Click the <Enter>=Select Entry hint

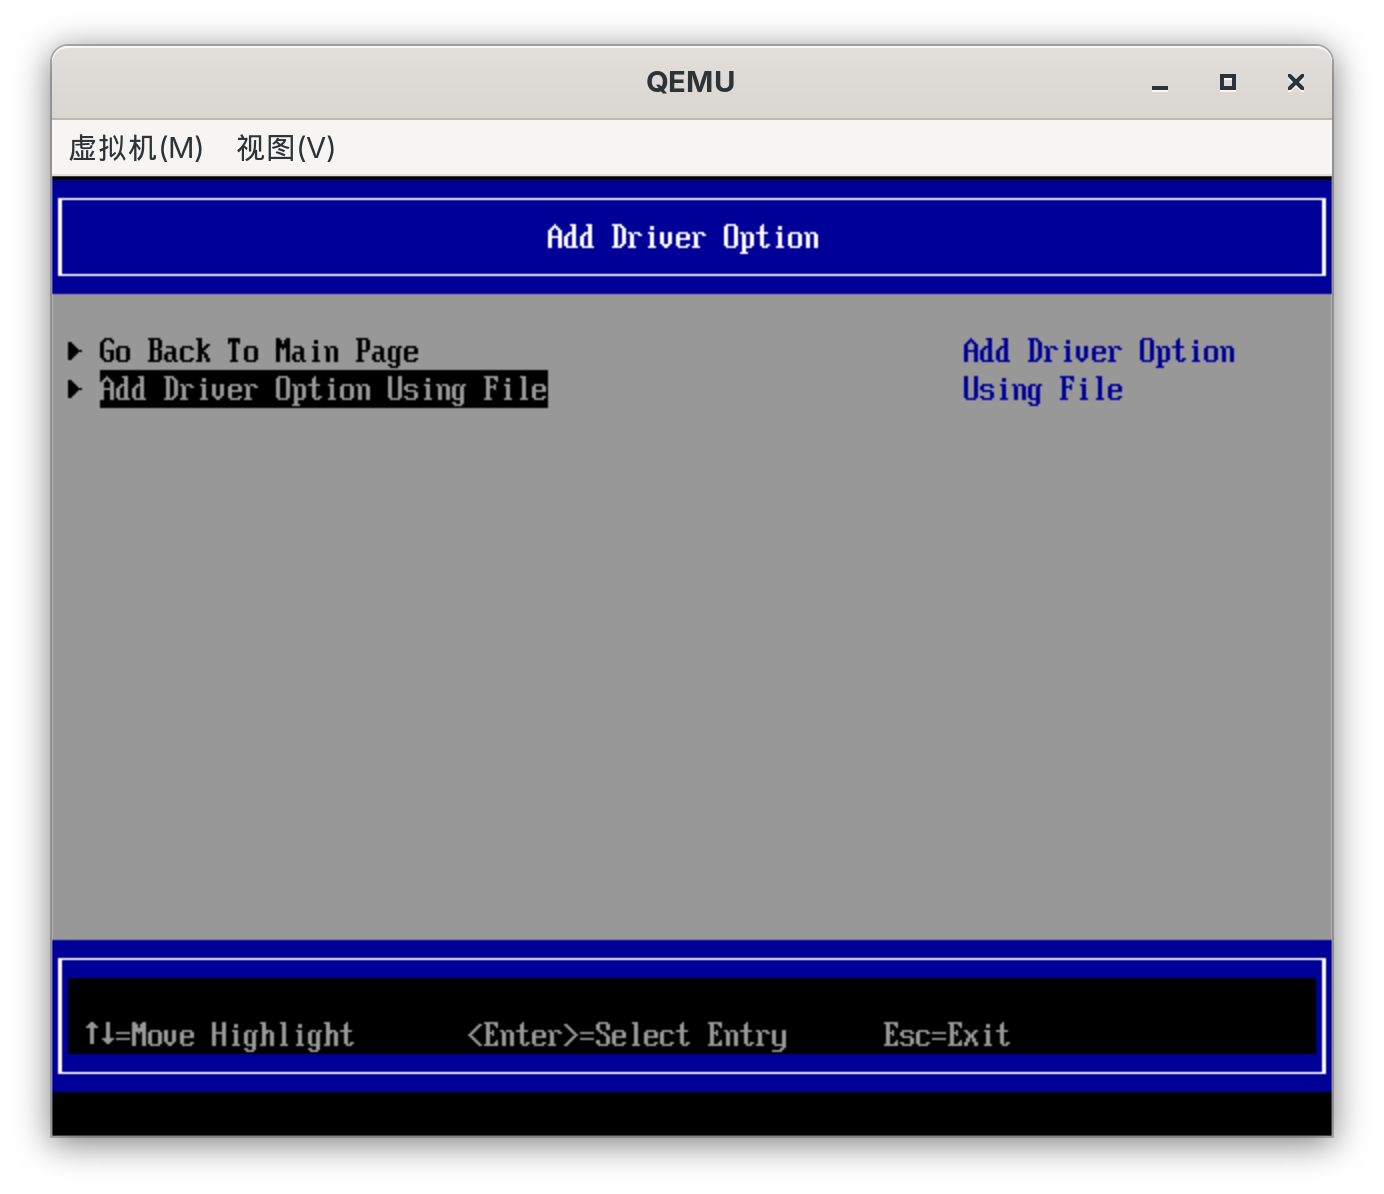(x=627, y=1034)
